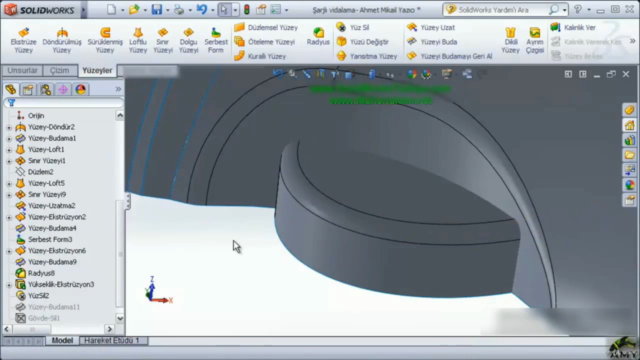Screen dimensions: 640x360
Task: Click the Düzlemsel Yüzey command
Action: [x=266, y=27]
